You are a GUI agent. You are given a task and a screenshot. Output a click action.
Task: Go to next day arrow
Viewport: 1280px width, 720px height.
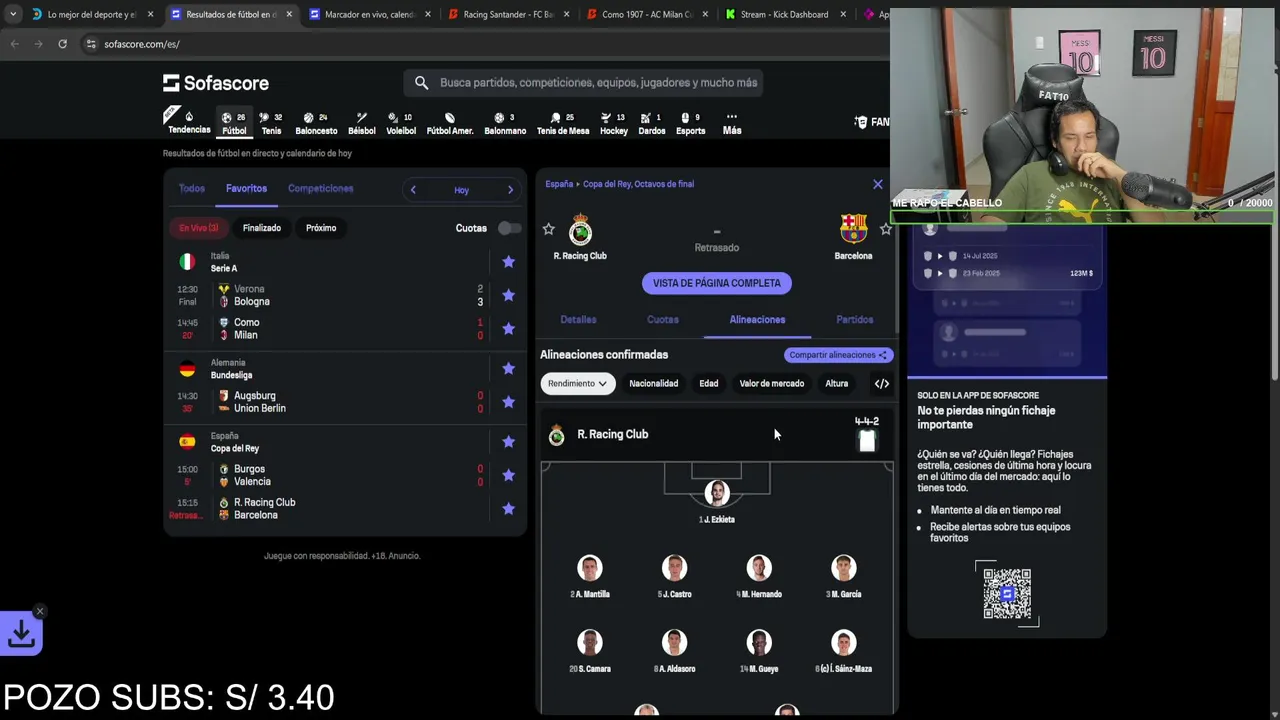pos(510,190)
